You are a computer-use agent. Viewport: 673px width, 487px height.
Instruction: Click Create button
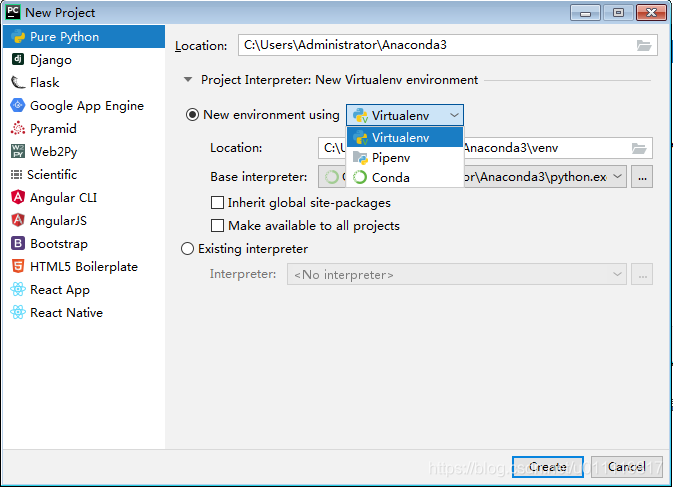tap(548, 467)
